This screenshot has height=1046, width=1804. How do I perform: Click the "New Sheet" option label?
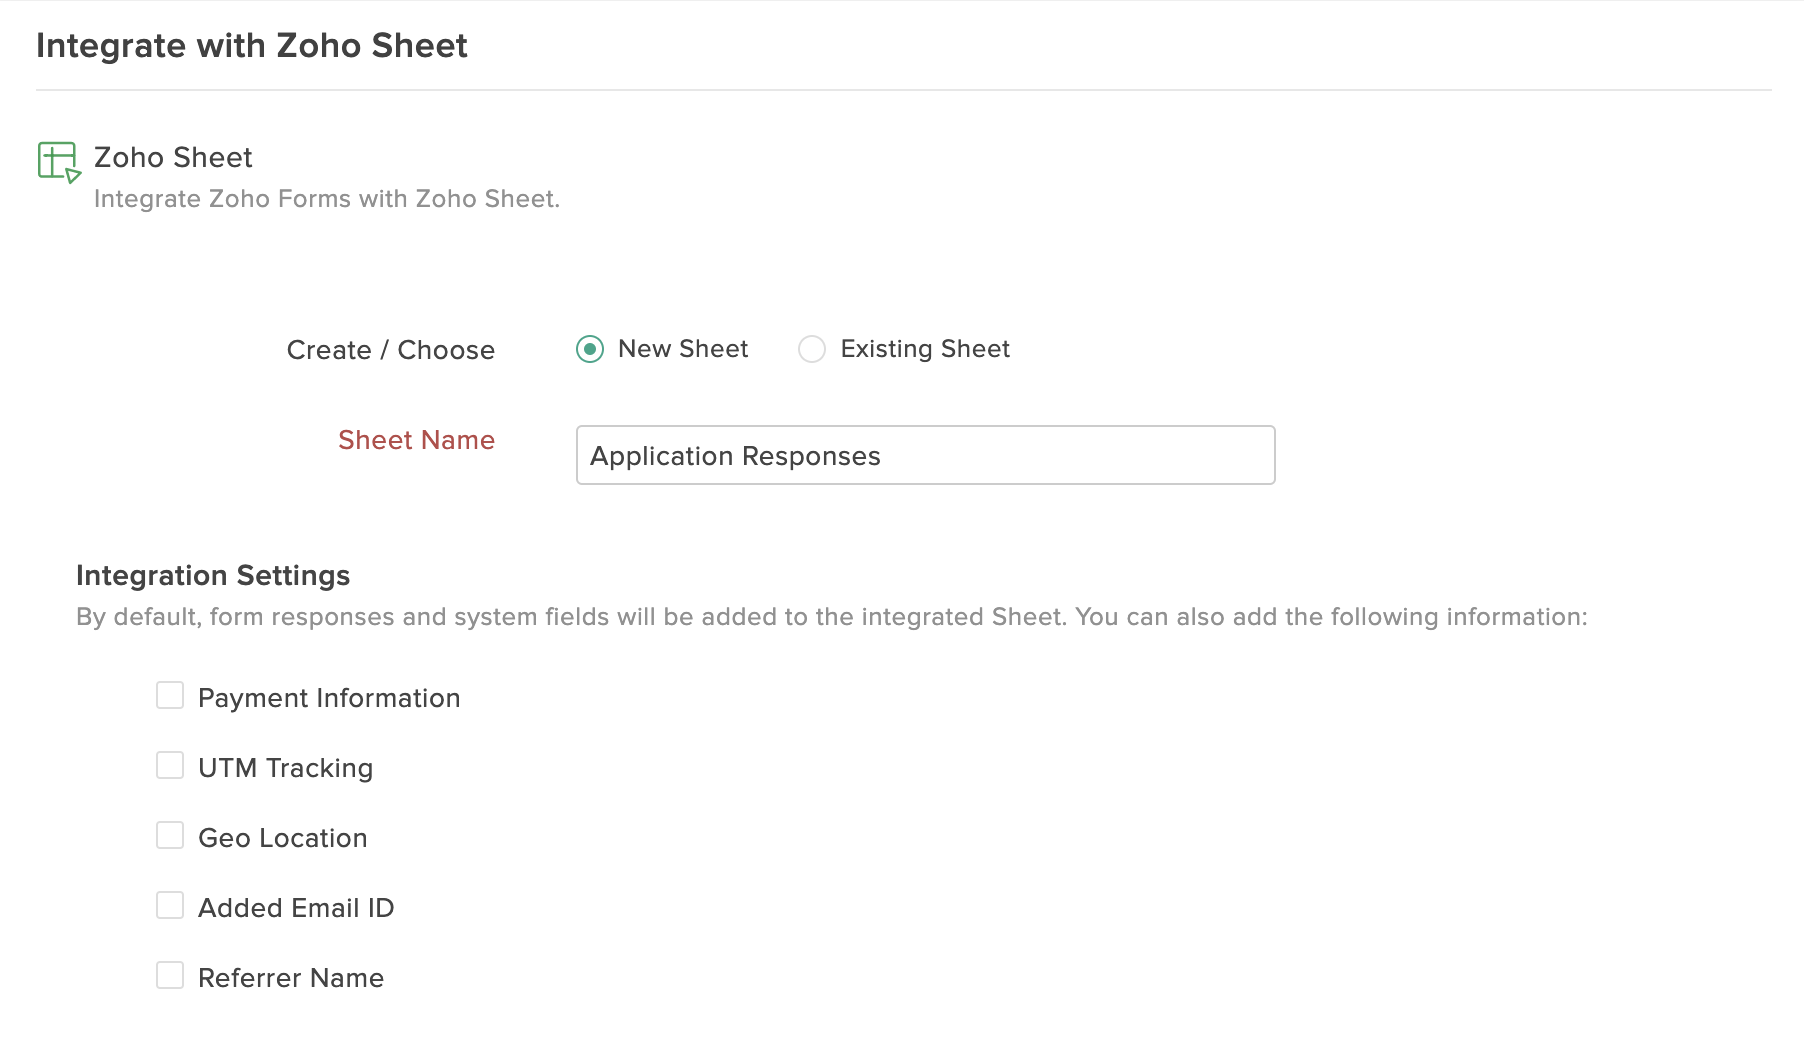click(683, 349)
